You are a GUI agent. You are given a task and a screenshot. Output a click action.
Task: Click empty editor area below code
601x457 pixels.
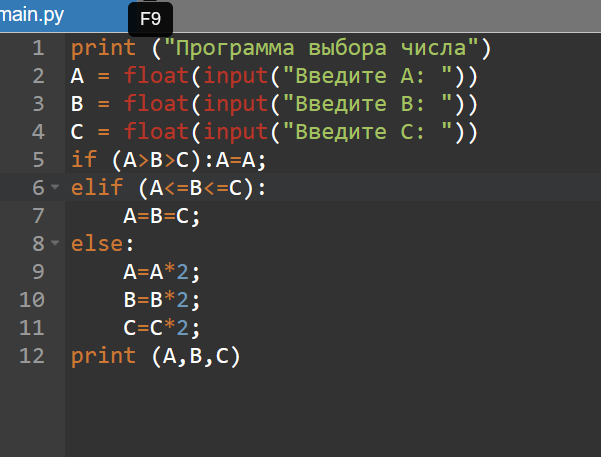tap(333, 413)
